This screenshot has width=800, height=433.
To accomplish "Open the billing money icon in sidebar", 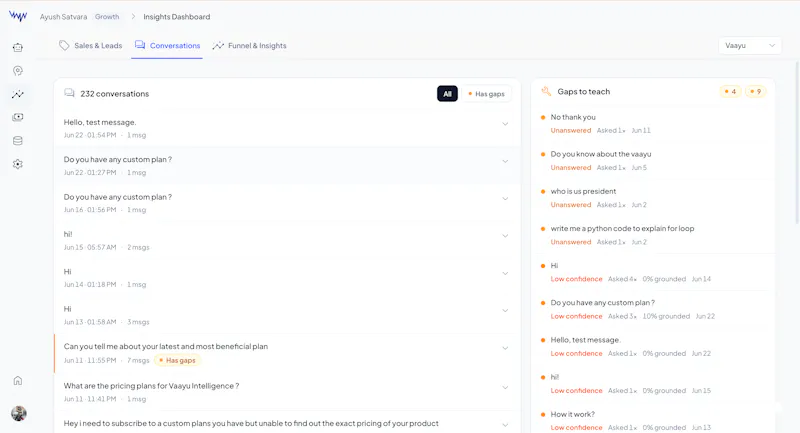I will pyautogui.click(x=18, y=117).
